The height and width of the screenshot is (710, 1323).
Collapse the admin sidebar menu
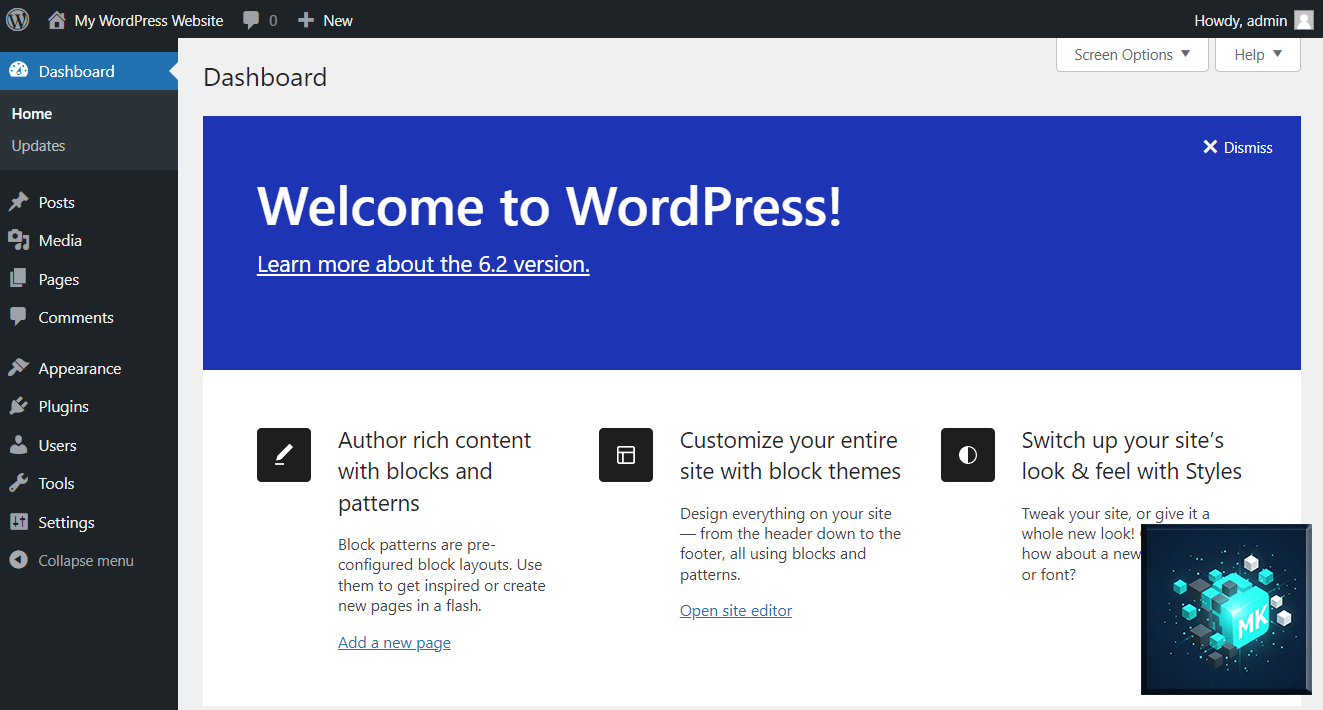[89, 560]
